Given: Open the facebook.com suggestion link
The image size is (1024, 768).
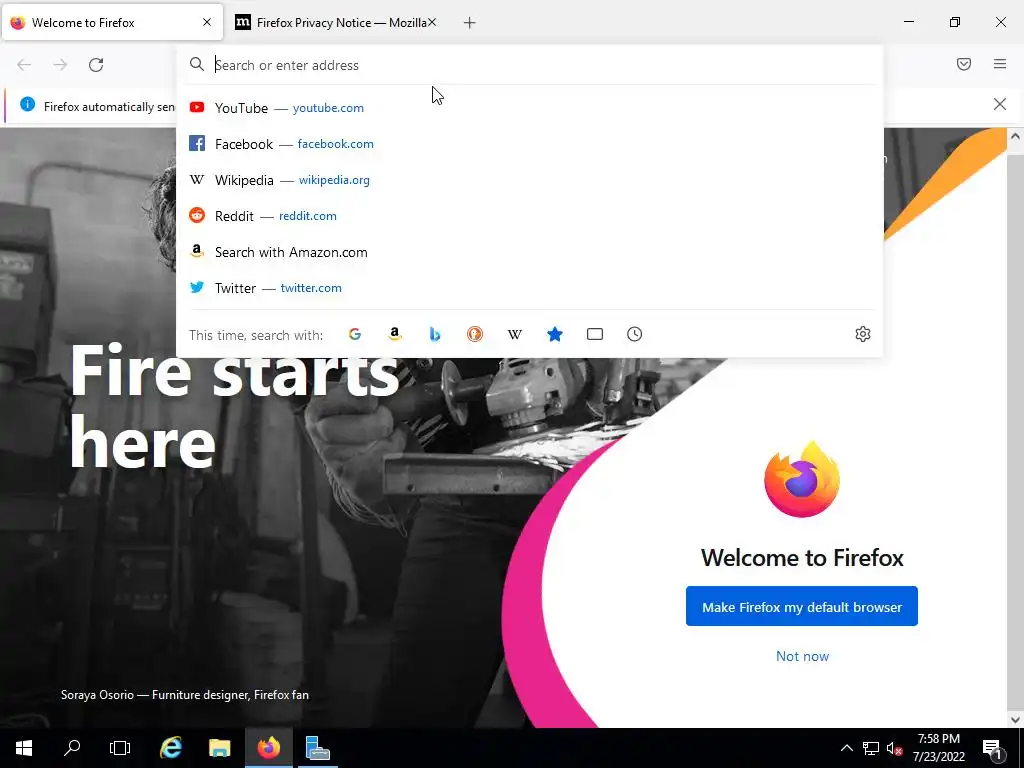Looking at the screenshot, I should 336,144.
